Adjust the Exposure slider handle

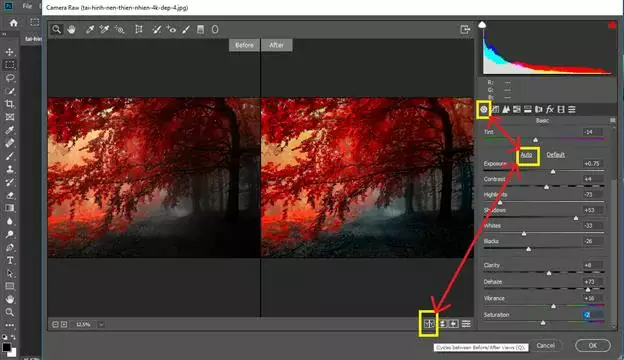[553, 171]
